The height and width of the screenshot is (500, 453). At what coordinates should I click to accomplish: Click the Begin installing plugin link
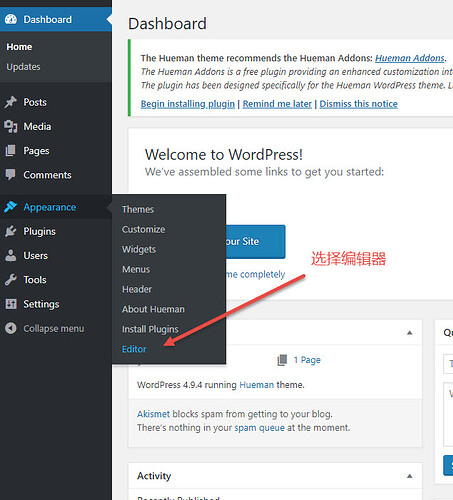point(188,104)
